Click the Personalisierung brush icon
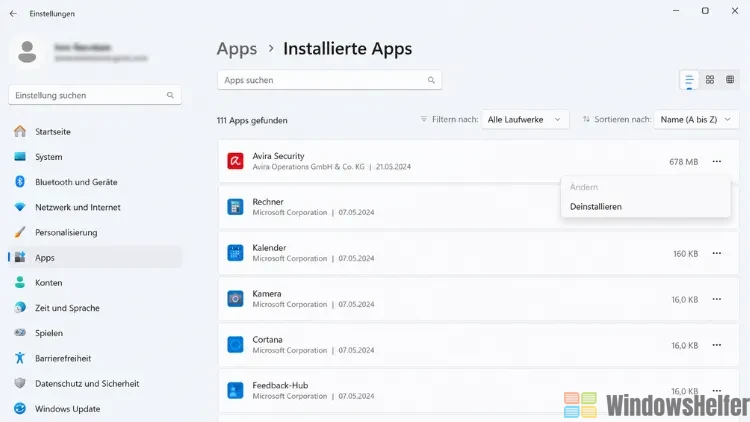750x422 pixels. coord(20,232)
